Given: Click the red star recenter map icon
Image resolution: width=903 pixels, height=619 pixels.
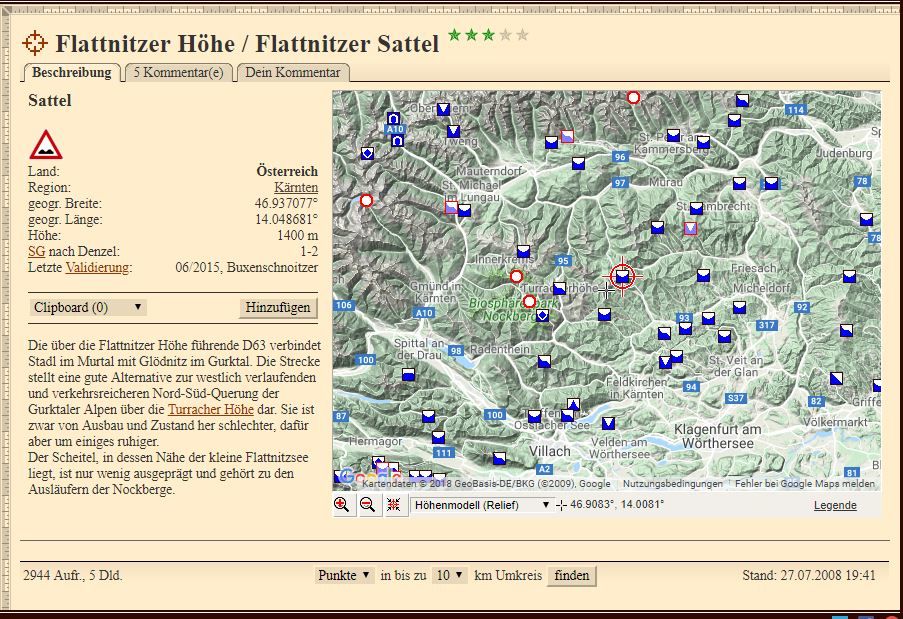Looking at the screenshot, I should tap(393, 505).
